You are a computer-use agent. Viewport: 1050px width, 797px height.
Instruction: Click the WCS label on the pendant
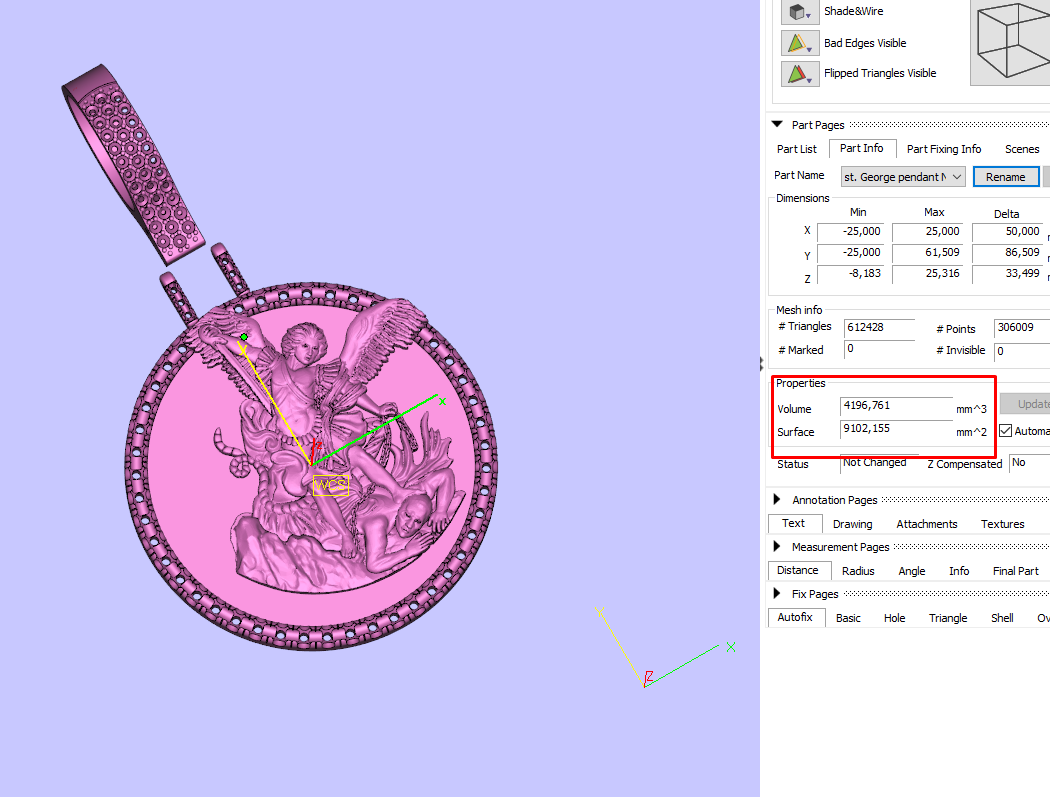click(x=331, y=485)
